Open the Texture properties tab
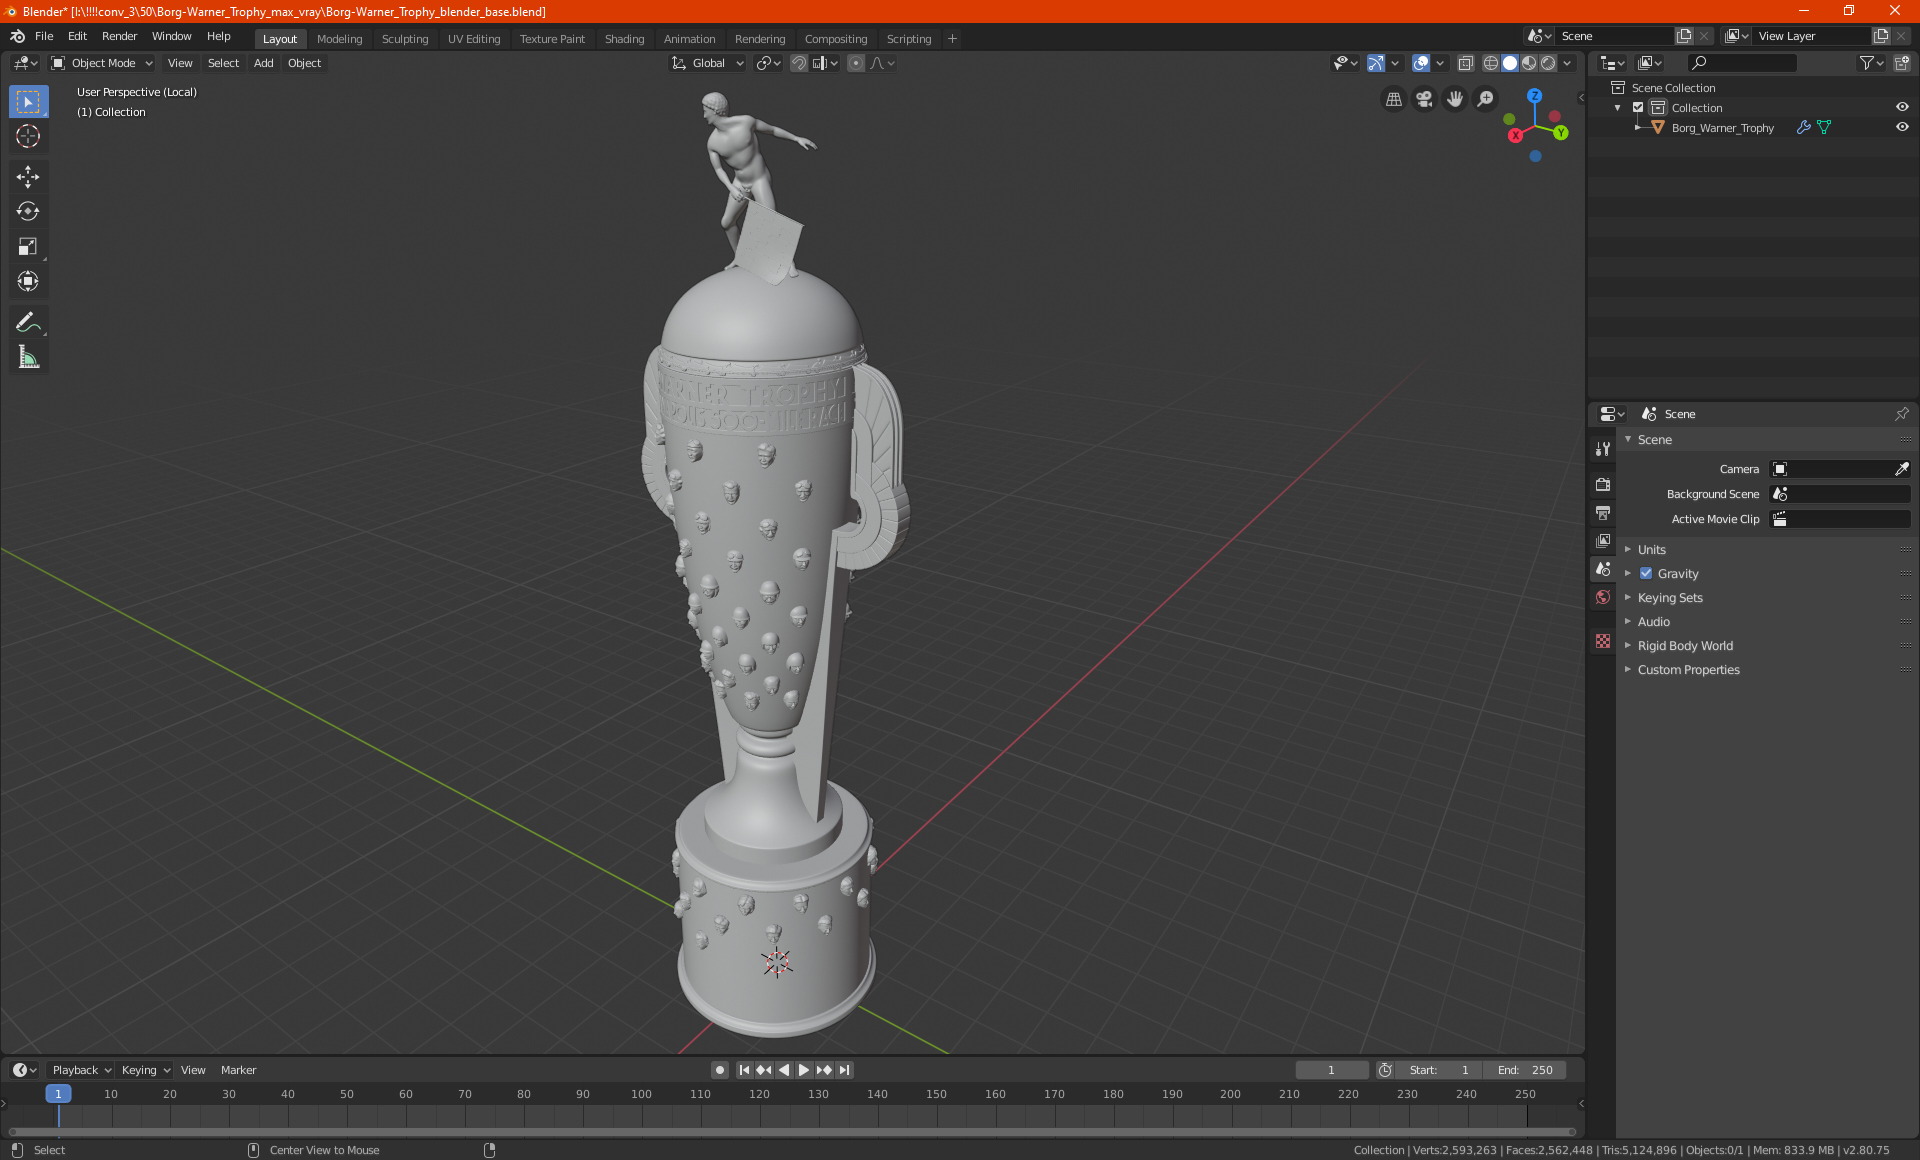This screenshot has width=1920, height=1160. click(1603, 641)
